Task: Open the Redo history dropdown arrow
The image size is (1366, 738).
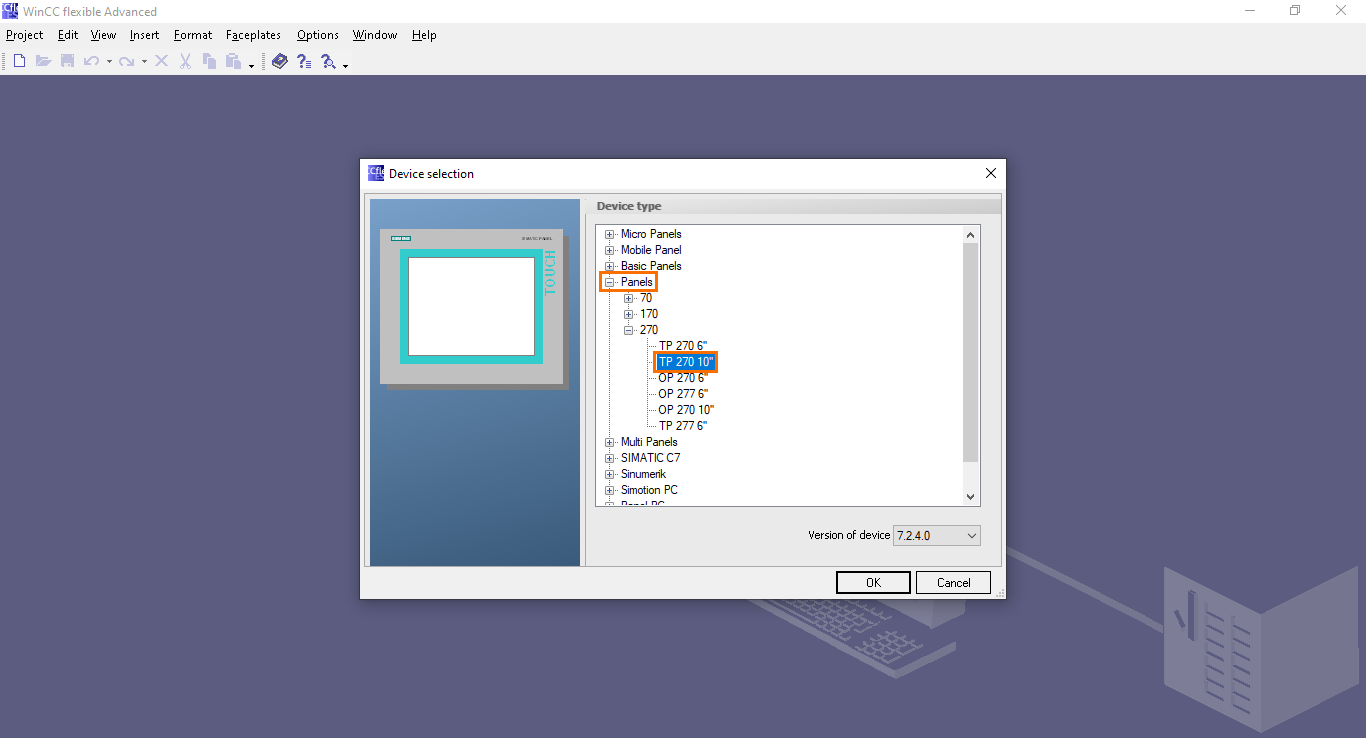Action: point(144,62)
